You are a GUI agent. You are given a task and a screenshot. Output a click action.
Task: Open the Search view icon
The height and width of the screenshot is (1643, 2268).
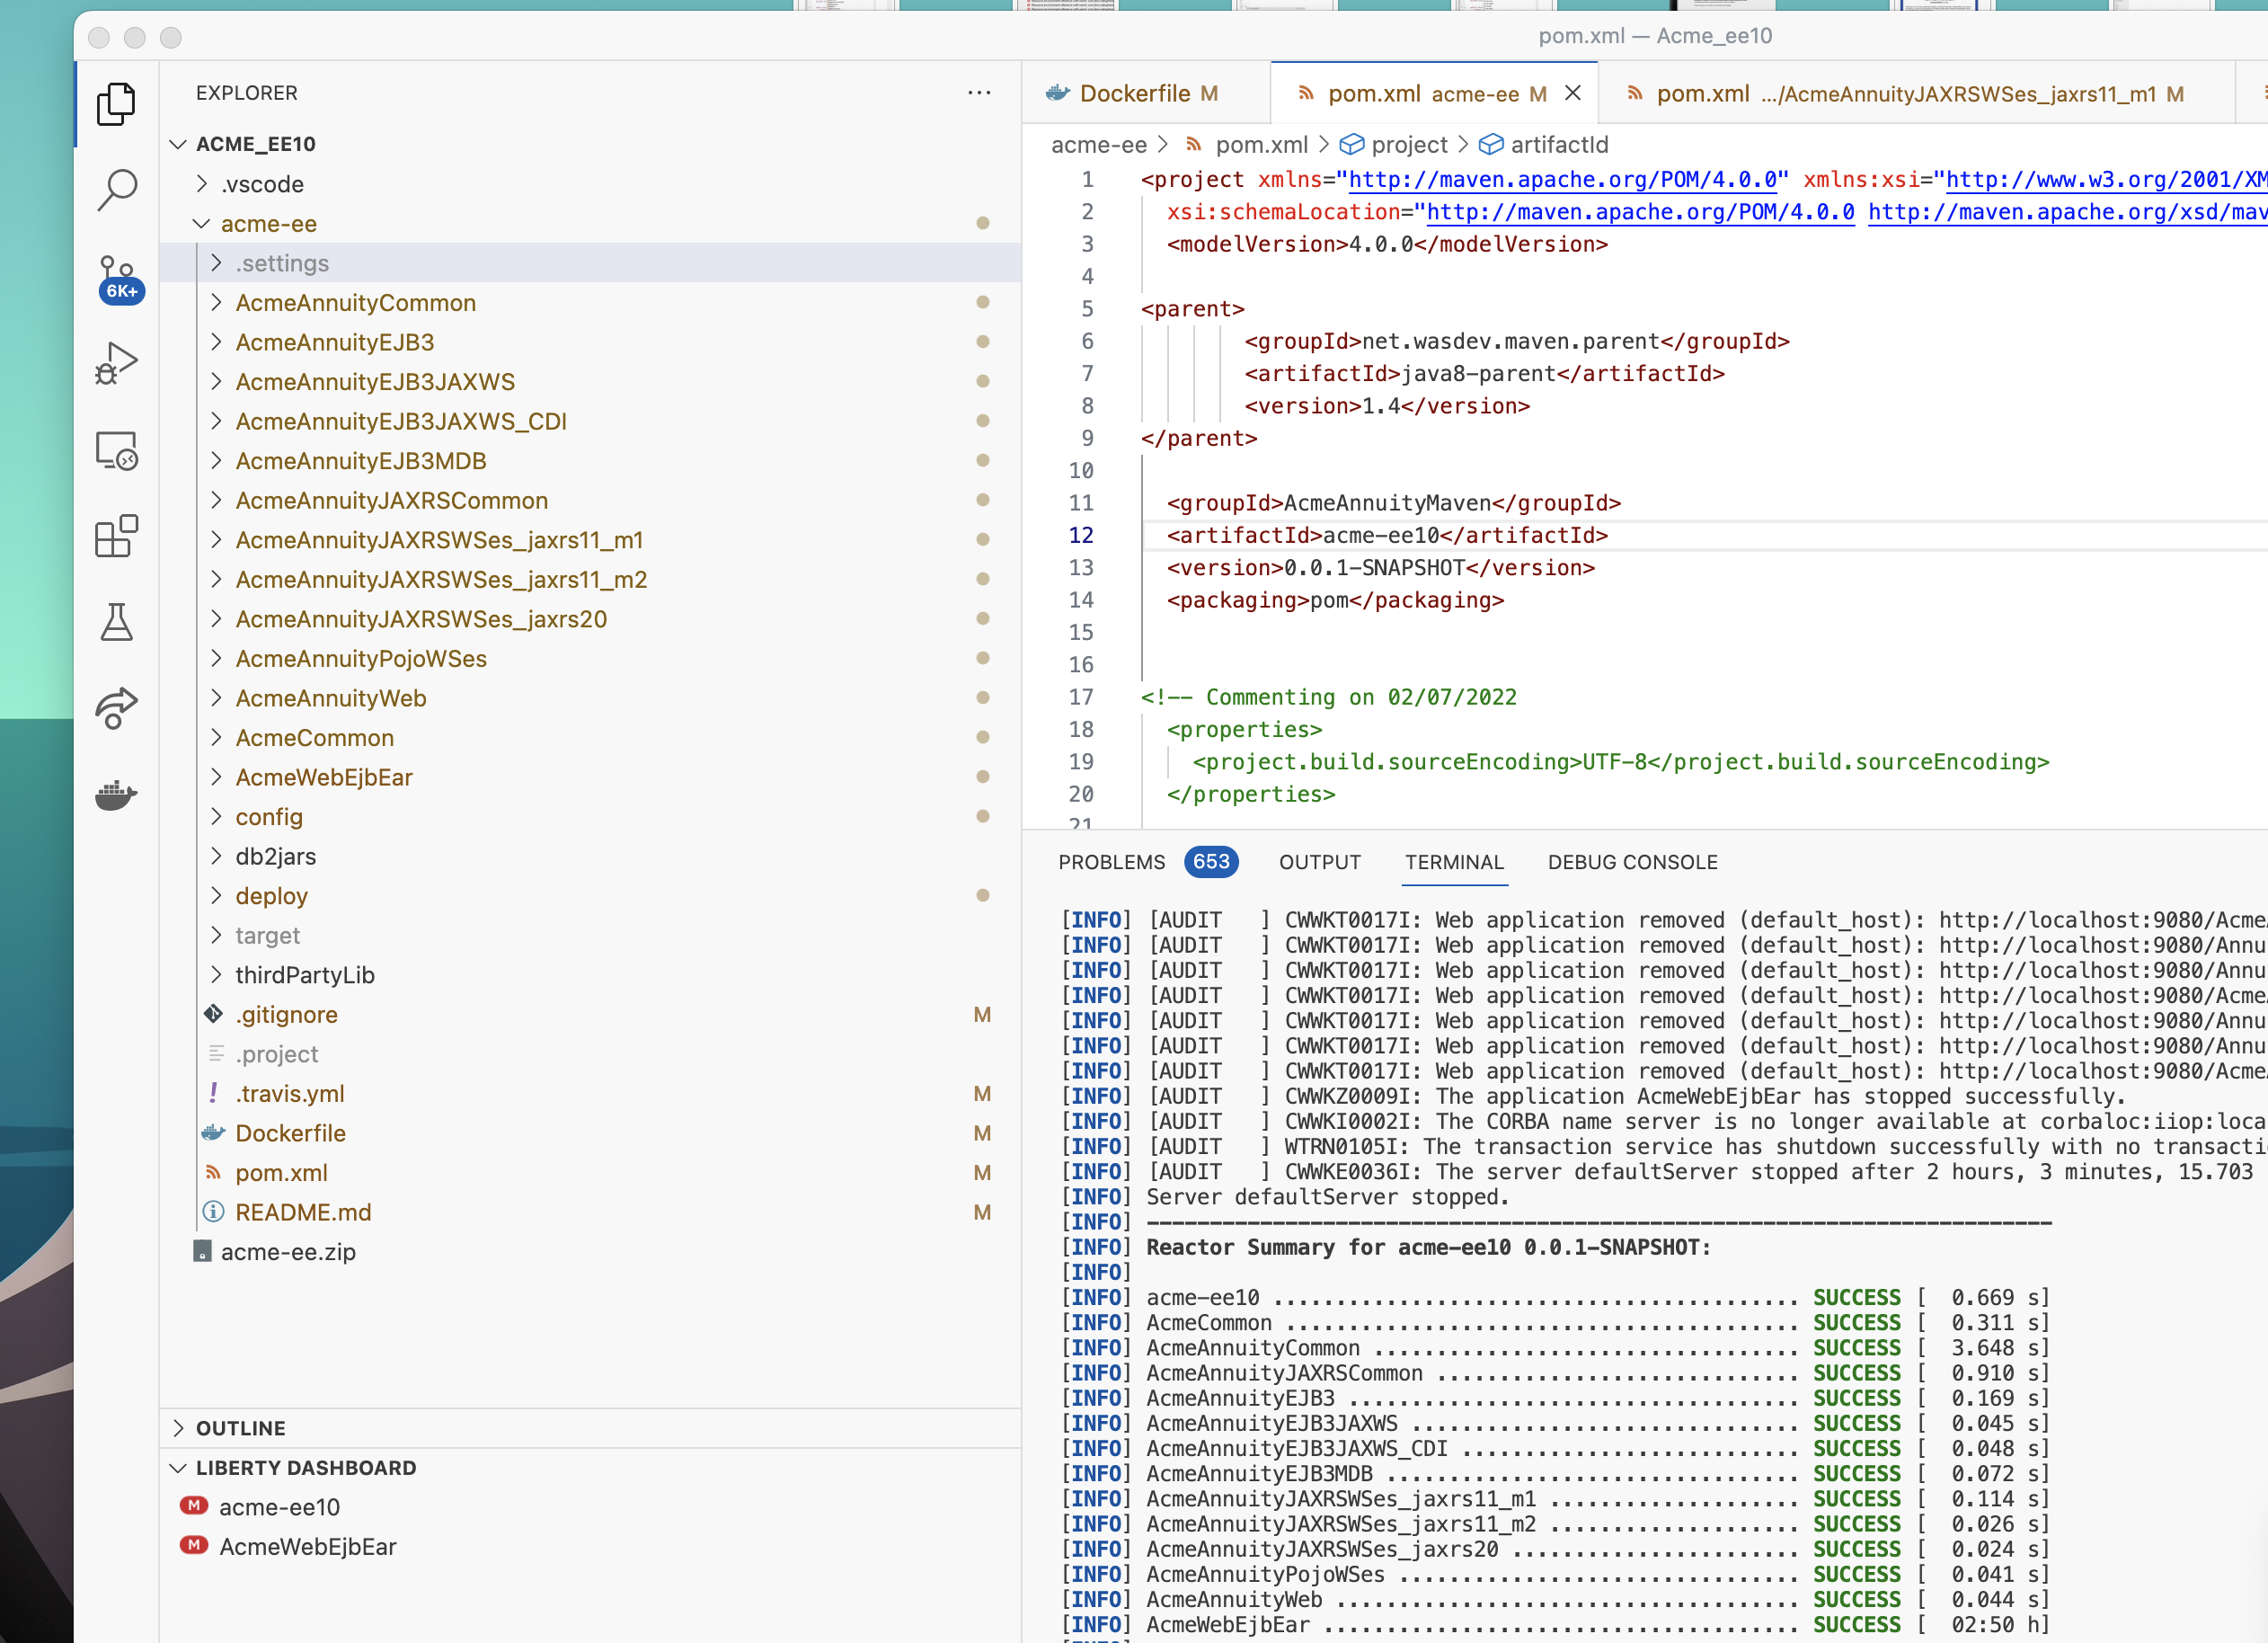click(117, 189)
